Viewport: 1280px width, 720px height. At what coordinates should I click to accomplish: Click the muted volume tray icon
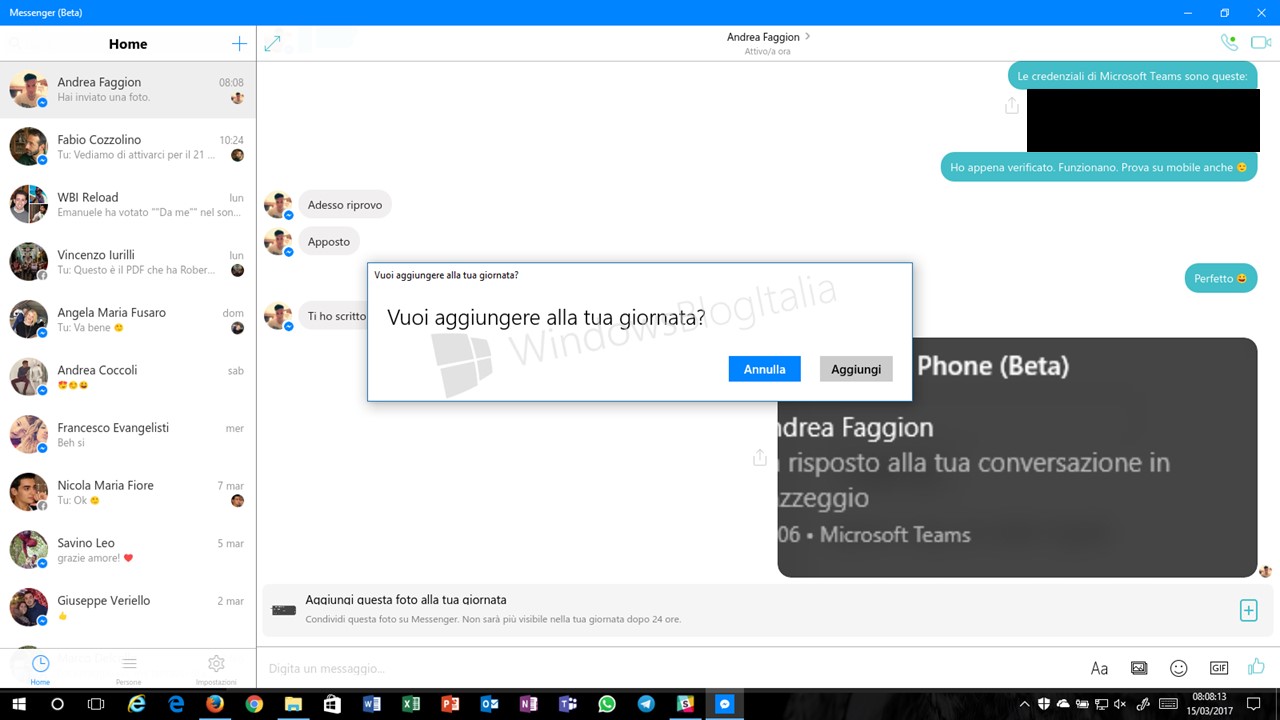pos(1120,704)
